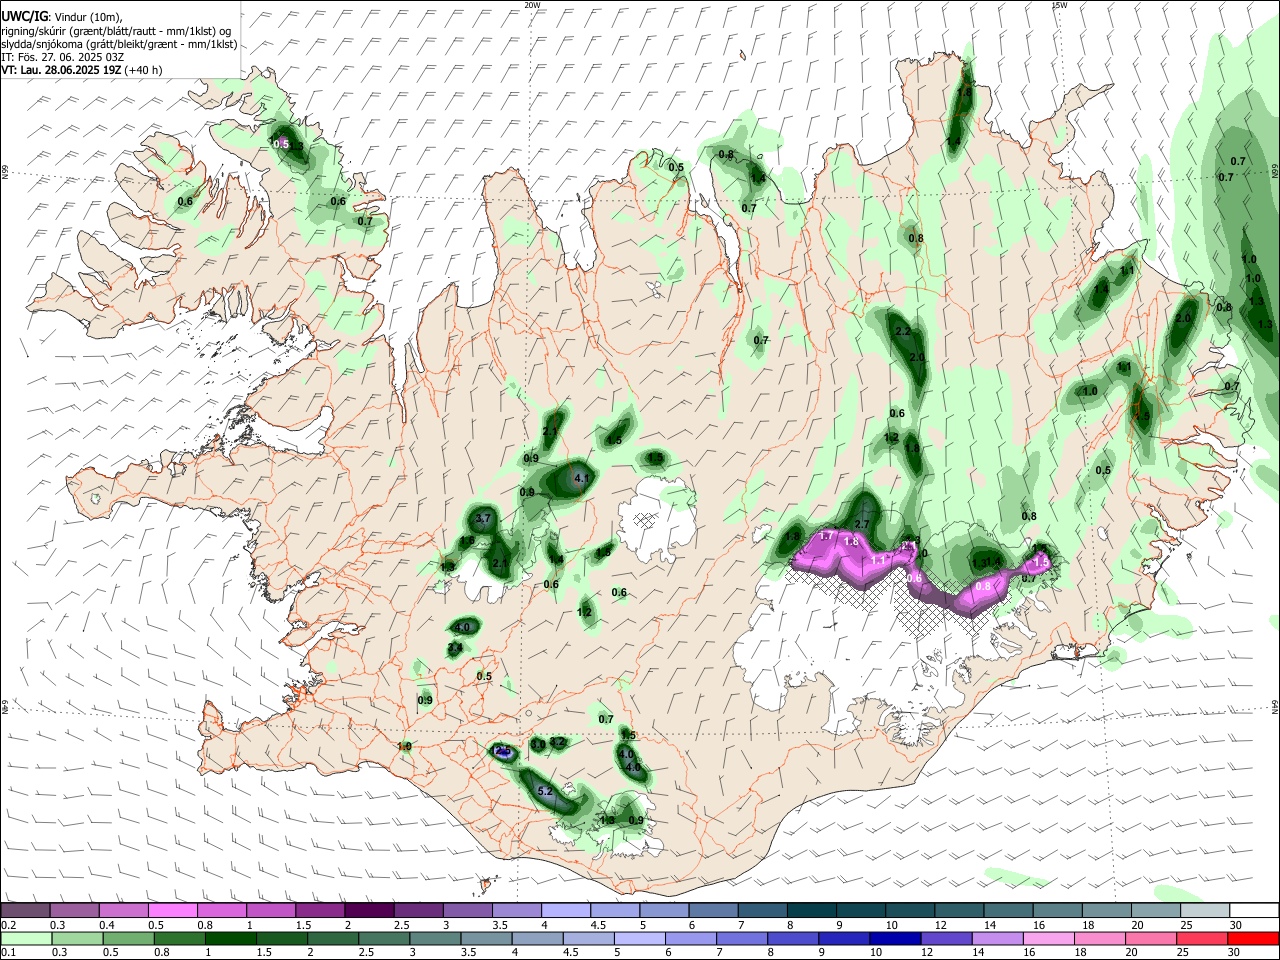Click the 3.0 precipitation value on the map
Viewport: 1280px width, 960px height.
click(x=538, y=745)
